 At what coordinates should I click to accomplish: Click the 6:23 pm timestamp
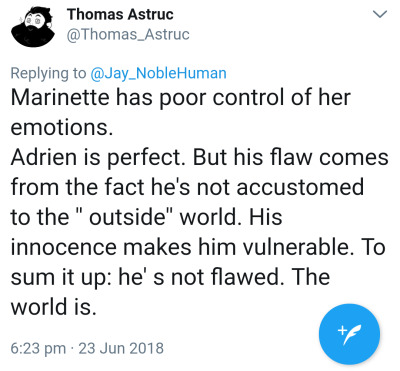click(38, 348)
